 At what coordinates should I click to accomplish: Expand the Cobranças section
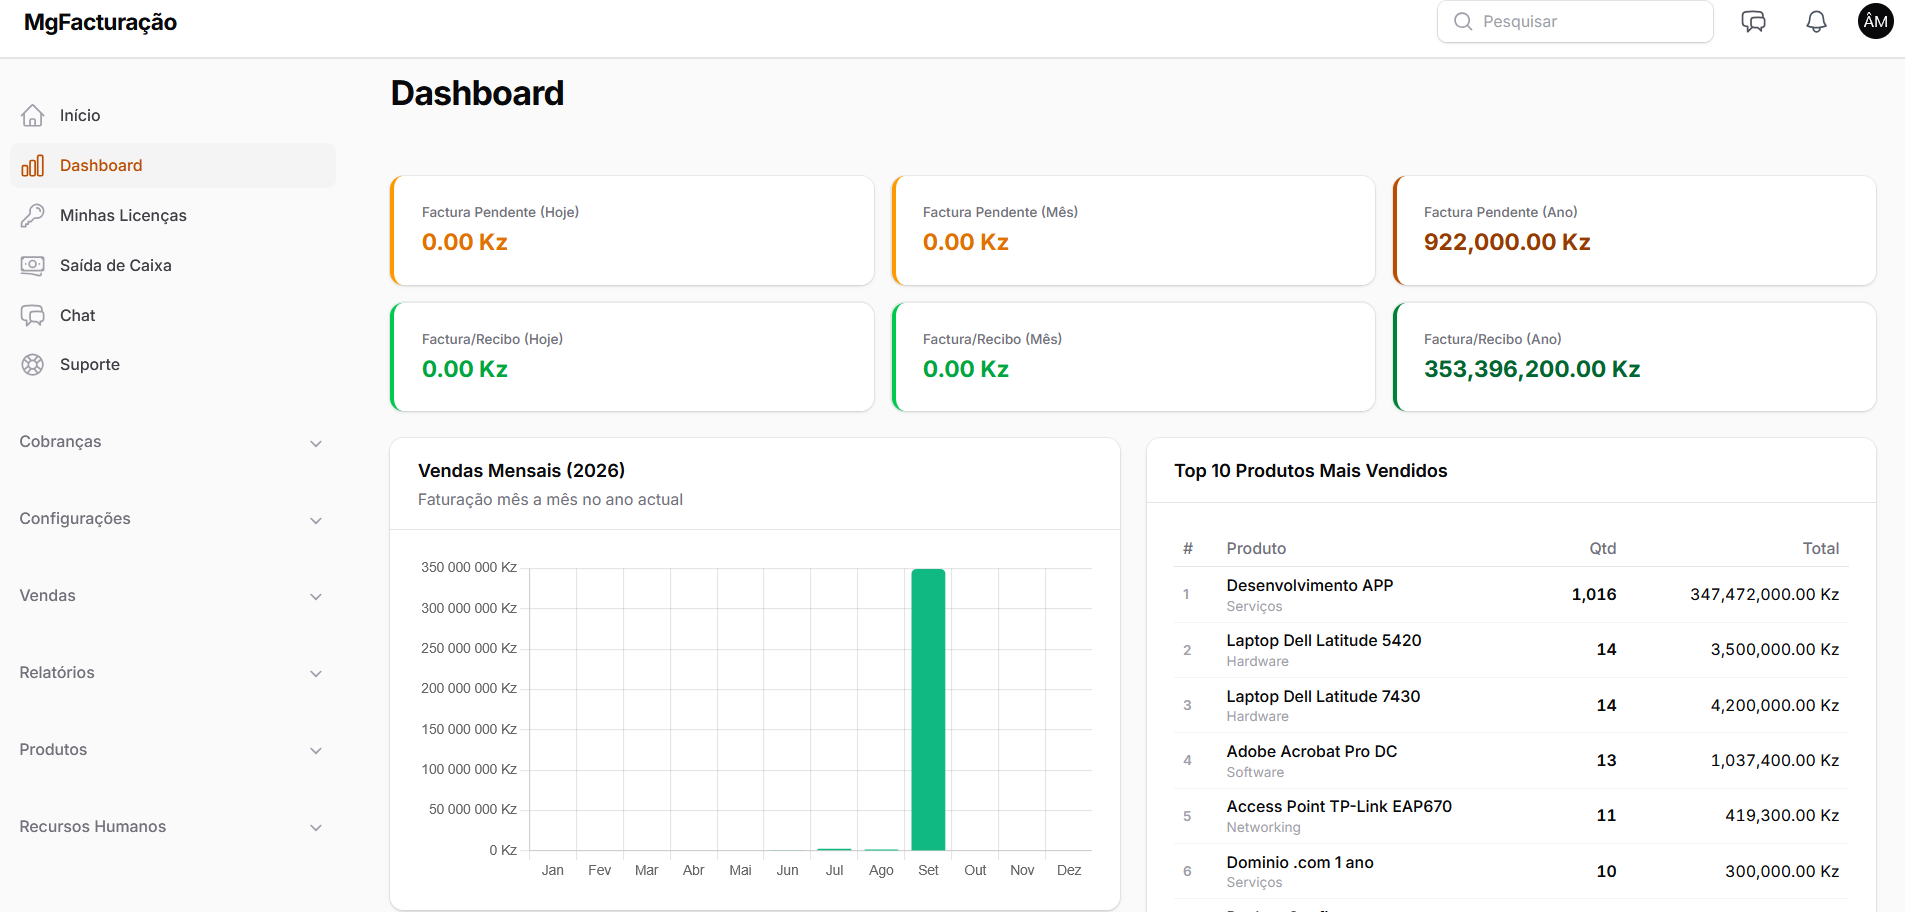(x=172, y=442)
